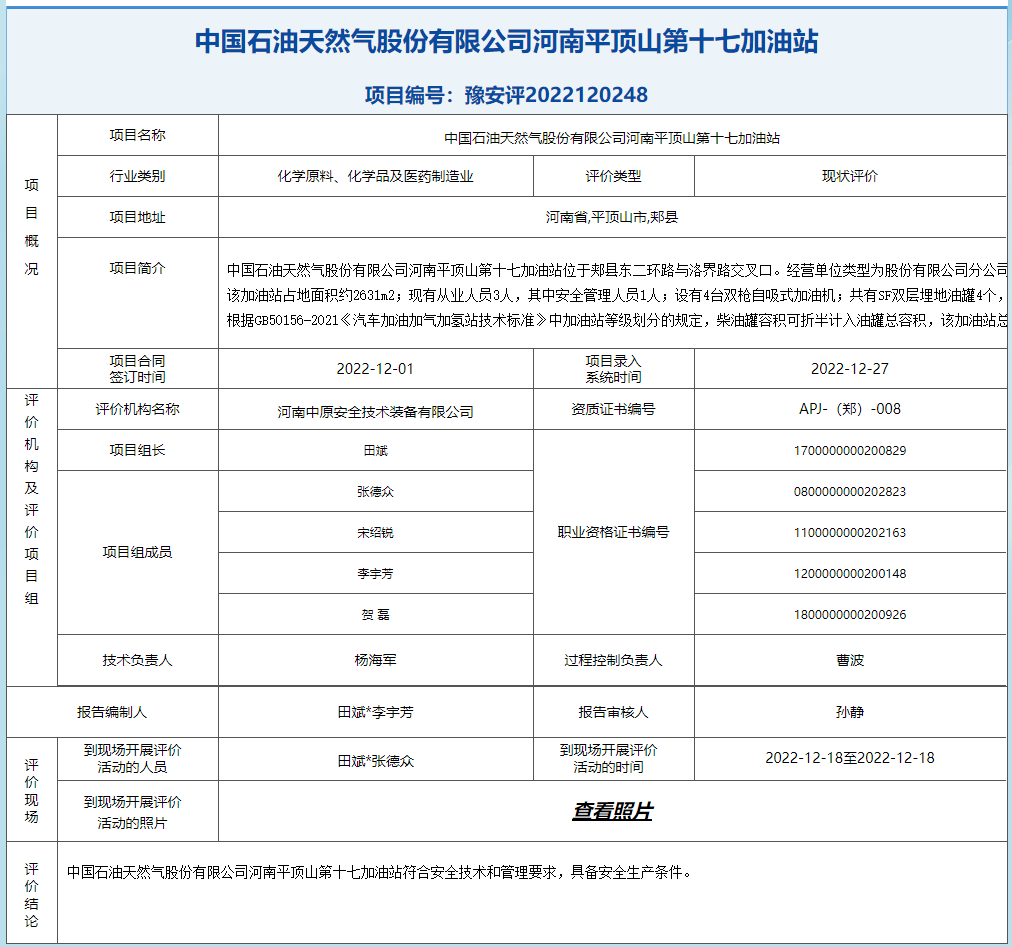
Task: Click the 项目组成员 label
Action: click(x=137, y=552)
